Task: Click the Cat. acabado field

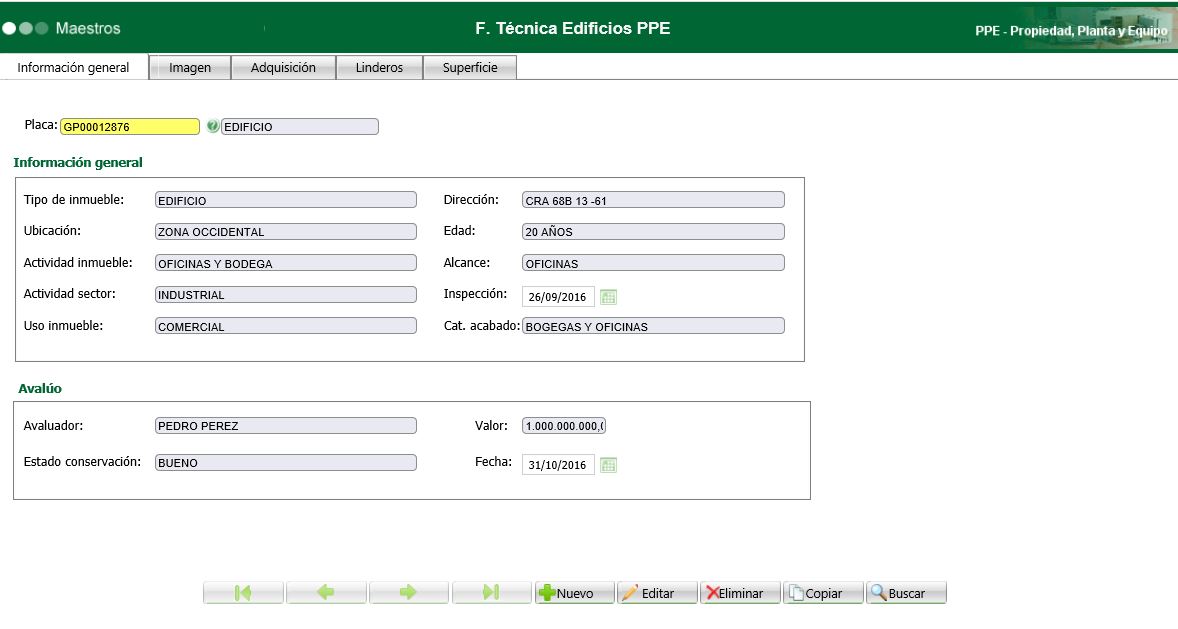Action: (x=654, y=326)
